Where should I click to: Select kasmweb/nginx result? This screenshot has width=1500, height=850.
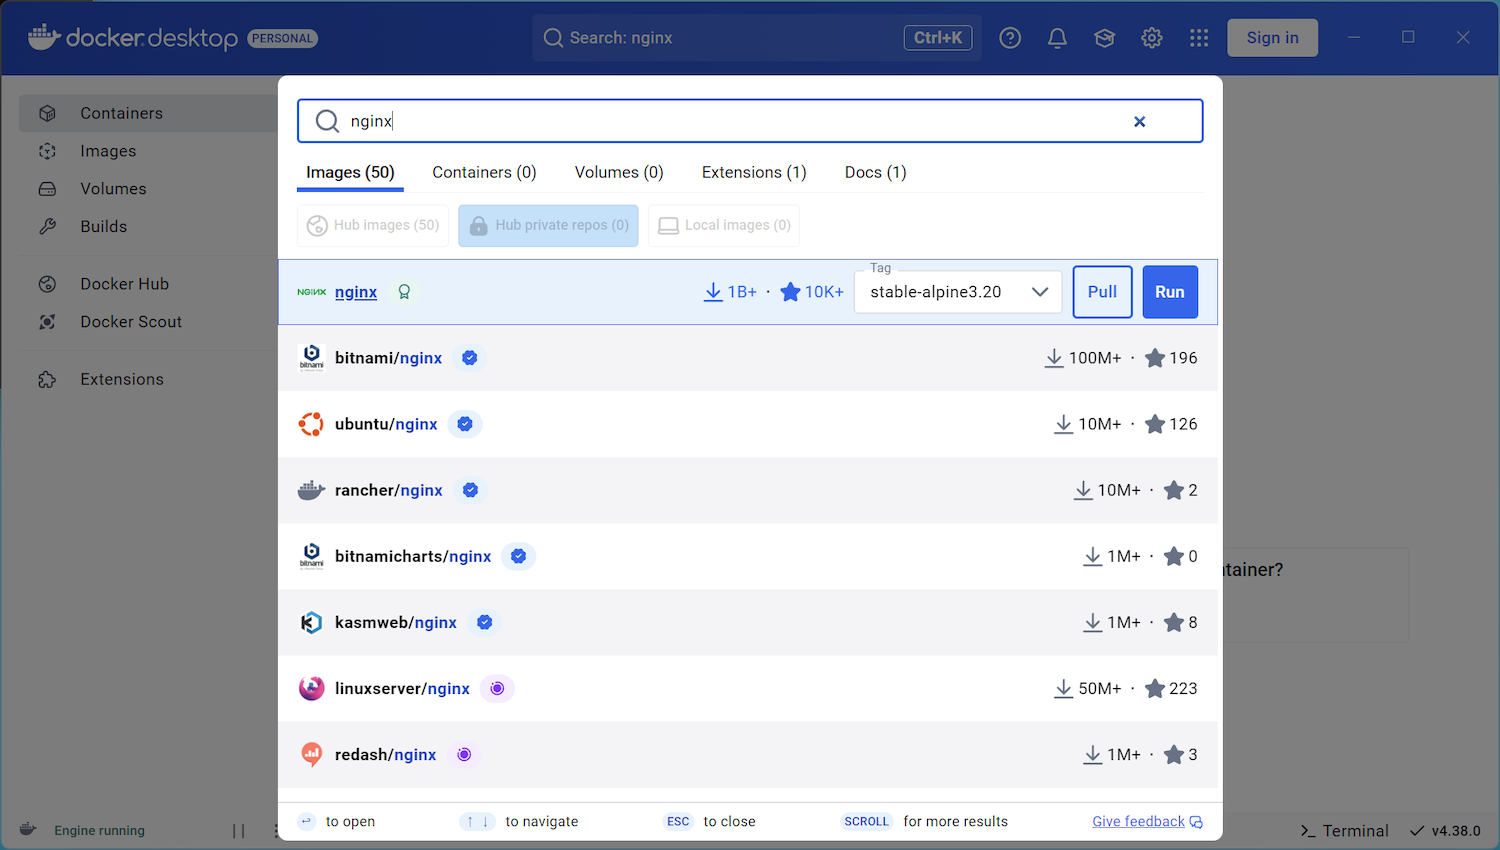point(748,622)
